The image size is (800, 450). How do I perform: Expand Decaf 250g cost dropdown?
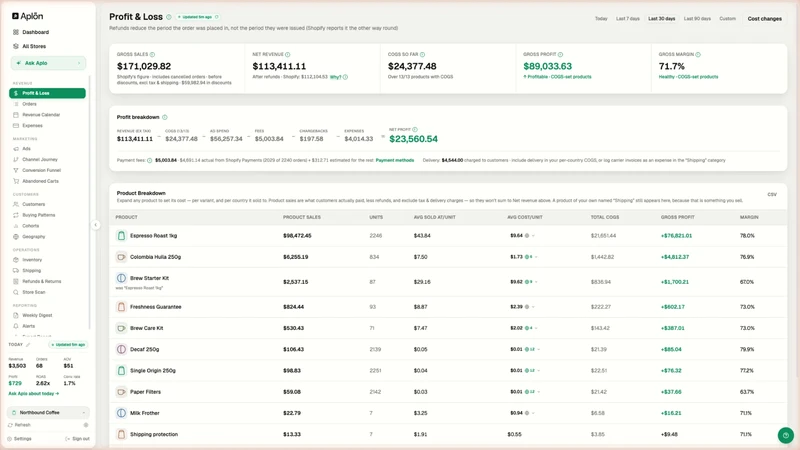point(539,349)
